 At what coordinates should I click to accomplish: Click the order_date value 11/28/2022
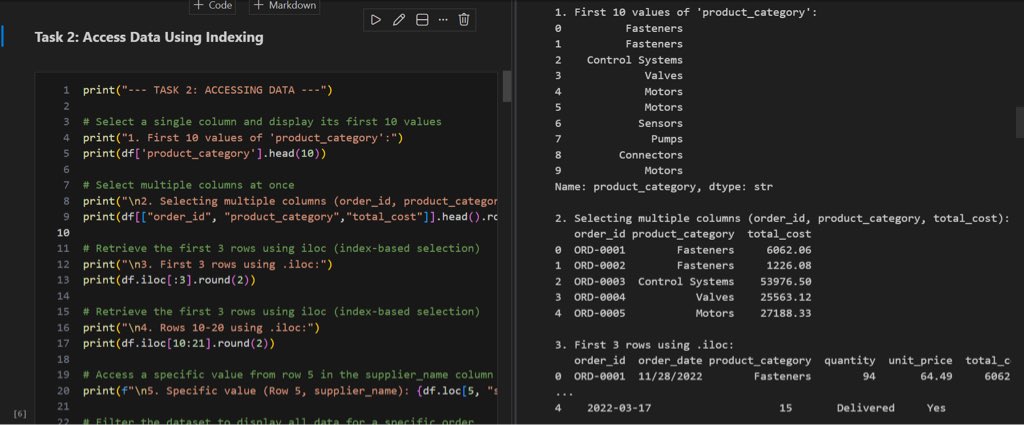670,377
